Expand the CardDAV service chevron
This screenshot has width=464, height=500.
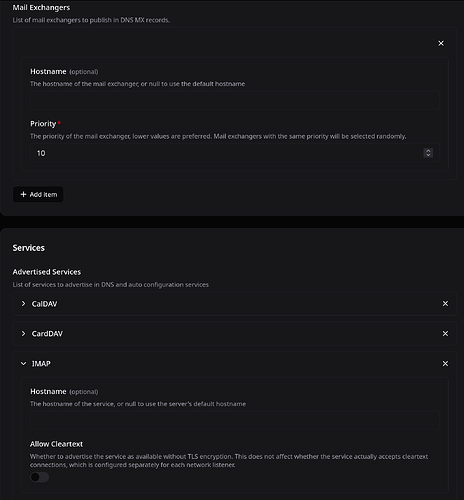23,334
